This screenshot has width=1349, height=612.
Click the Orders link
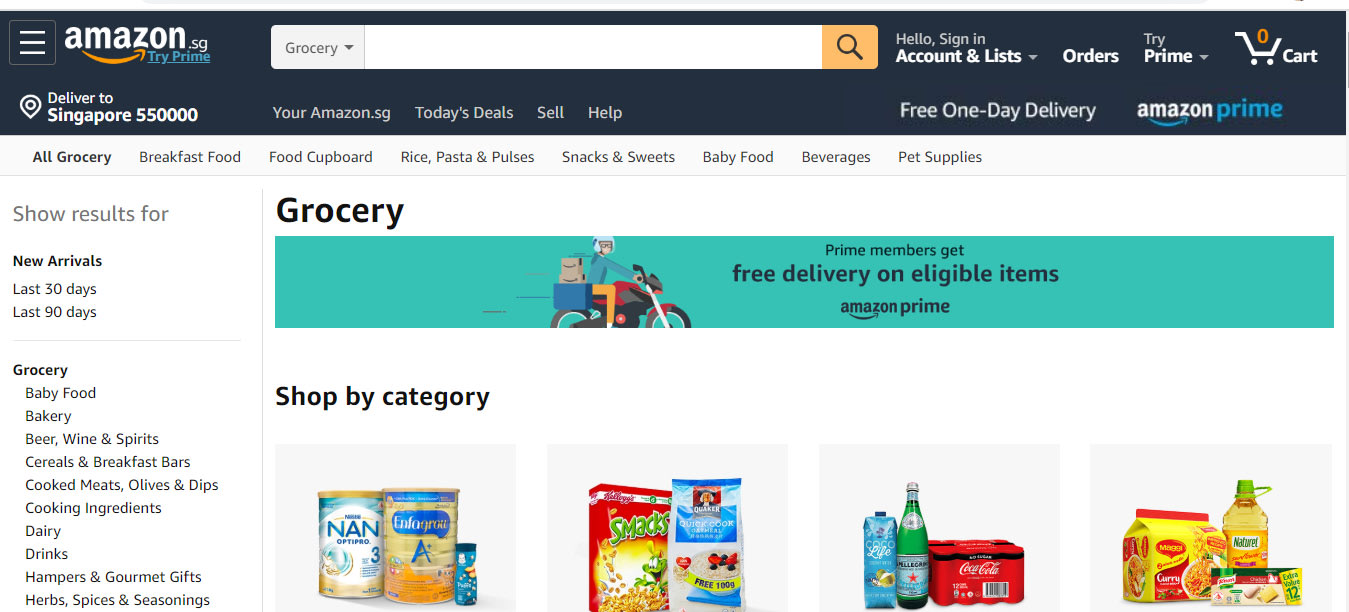pyautogui.click(x=1090, y=56)
